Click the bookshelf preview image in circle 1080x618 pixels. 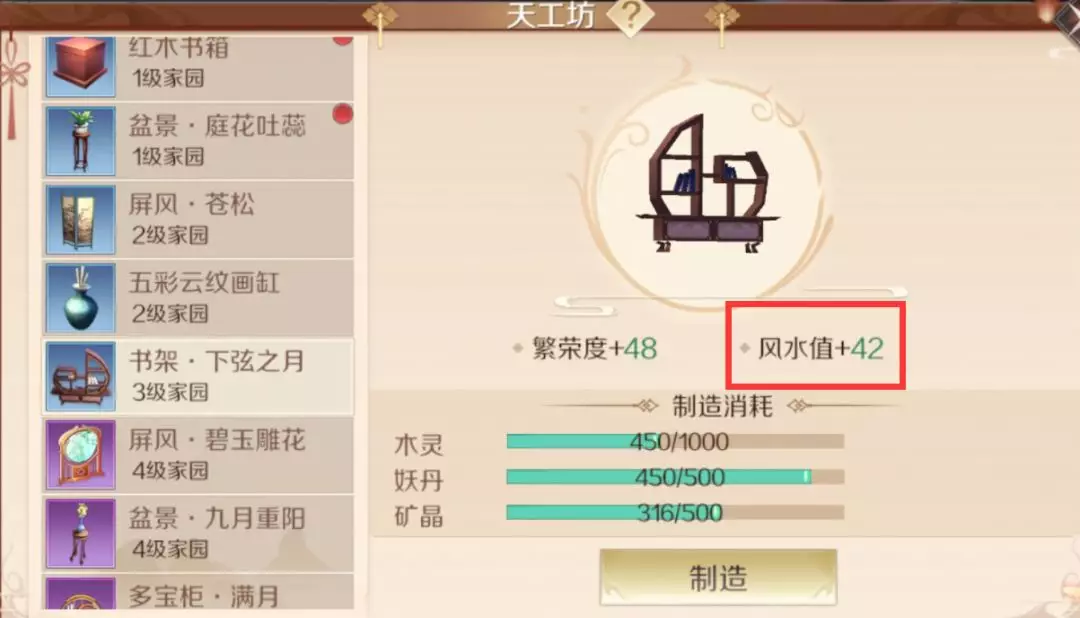pyautogui.click(x=707, y=185)
